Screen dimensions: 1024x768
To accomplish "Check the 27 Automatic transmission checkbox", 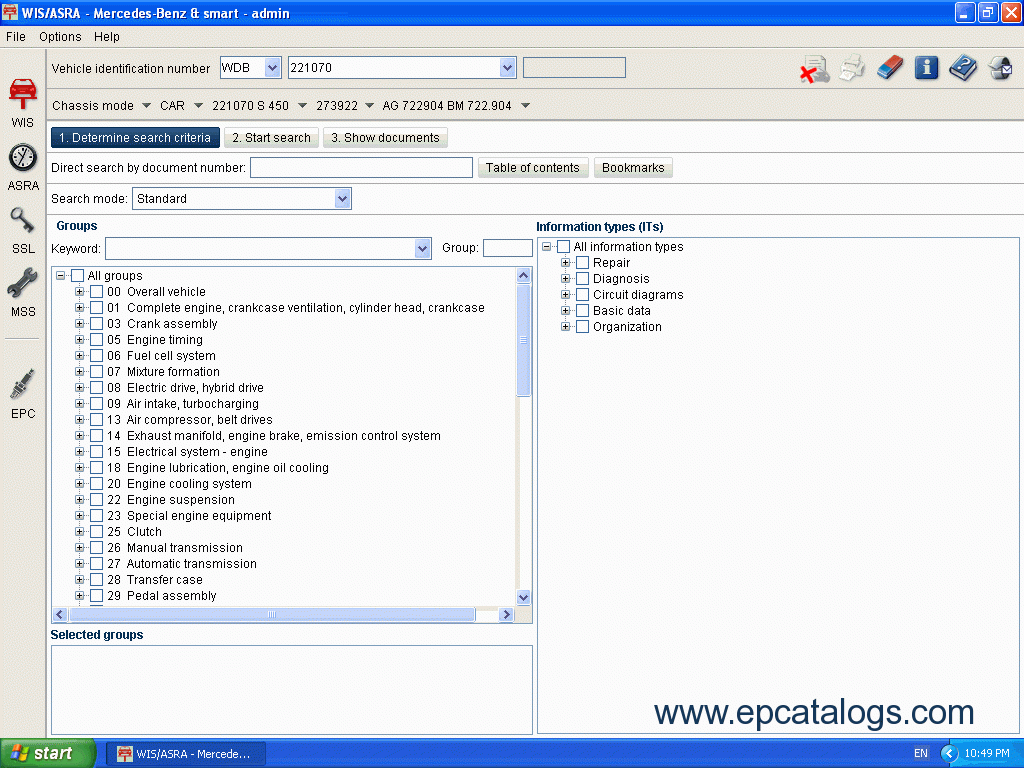I will pos(97,564).
